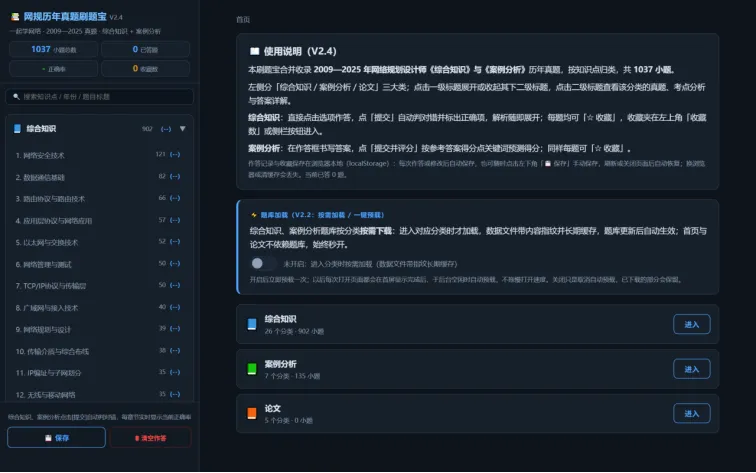Click the 案例分析 card title
Screen dimensions: 756x473
281,364
